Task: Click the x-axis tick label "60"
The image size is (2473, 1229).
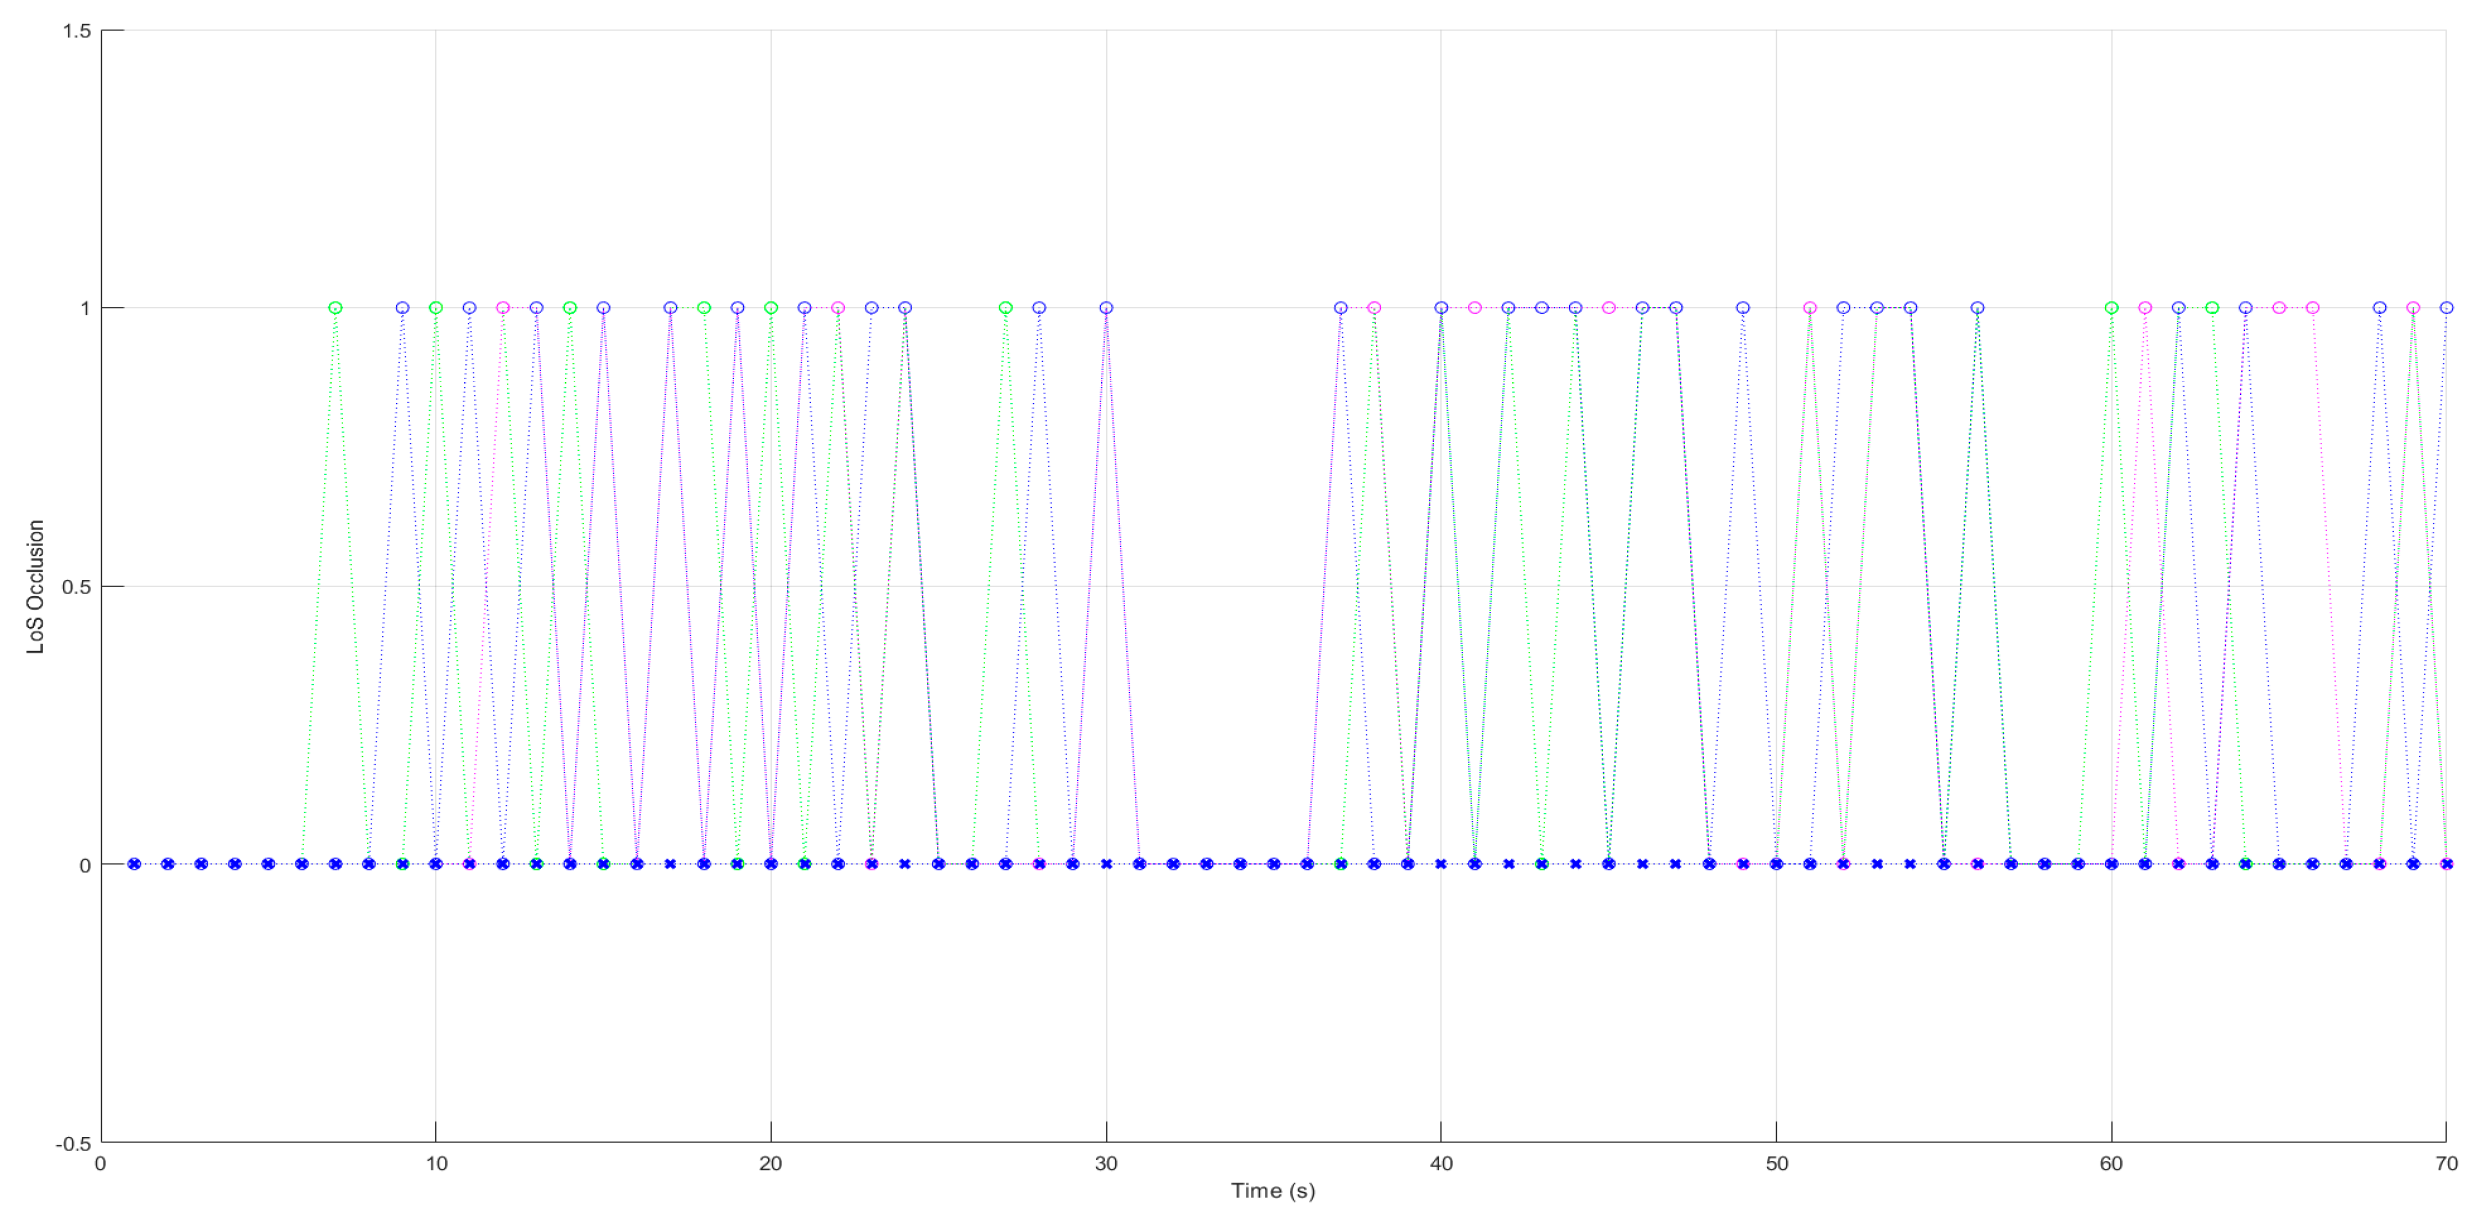Action: [x=2111, y=1163]
